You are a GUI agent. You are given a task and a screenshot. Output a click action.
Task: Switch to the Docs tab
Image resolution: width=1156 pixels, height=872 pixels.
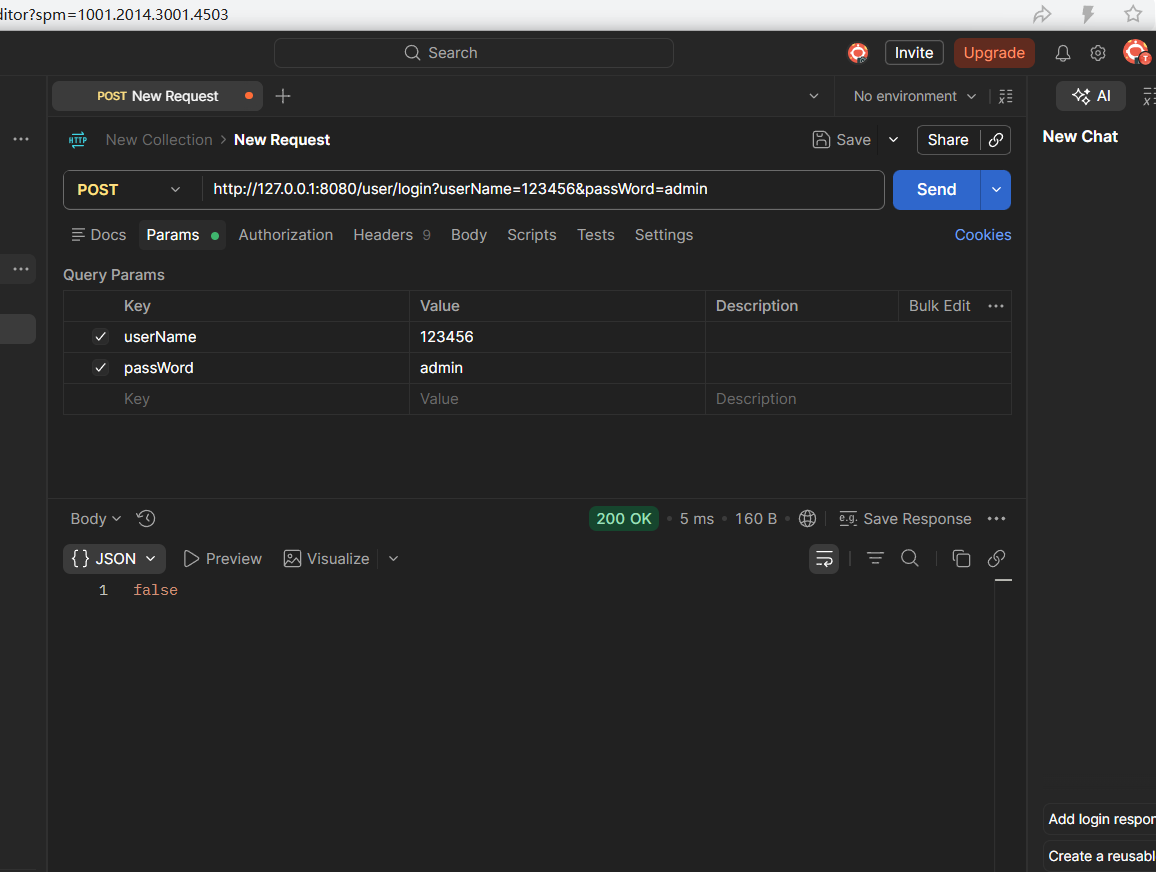tap(99, 235)
